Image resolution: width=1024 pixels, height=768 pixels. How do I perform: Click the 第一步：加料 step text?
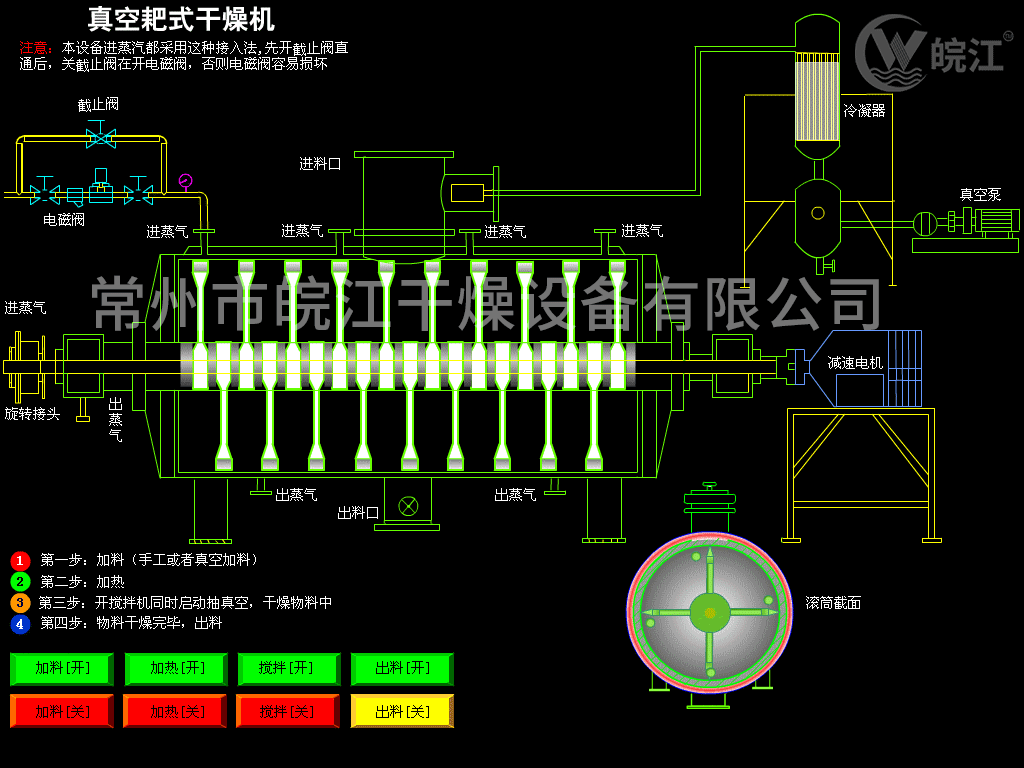(x=150, y=560)
